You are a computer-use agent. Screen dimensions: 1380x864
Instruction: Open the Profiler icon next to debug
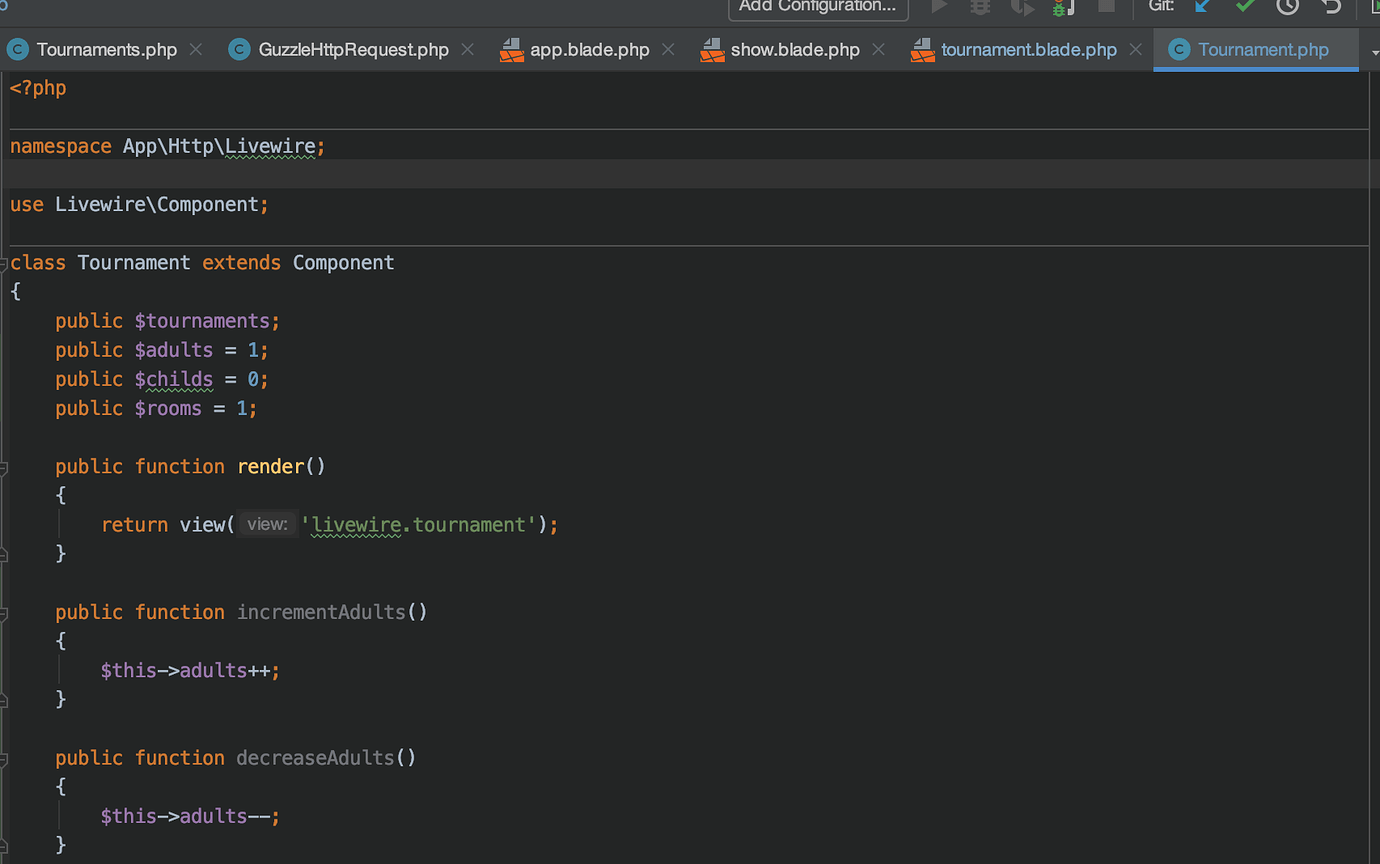point(1063,7)
